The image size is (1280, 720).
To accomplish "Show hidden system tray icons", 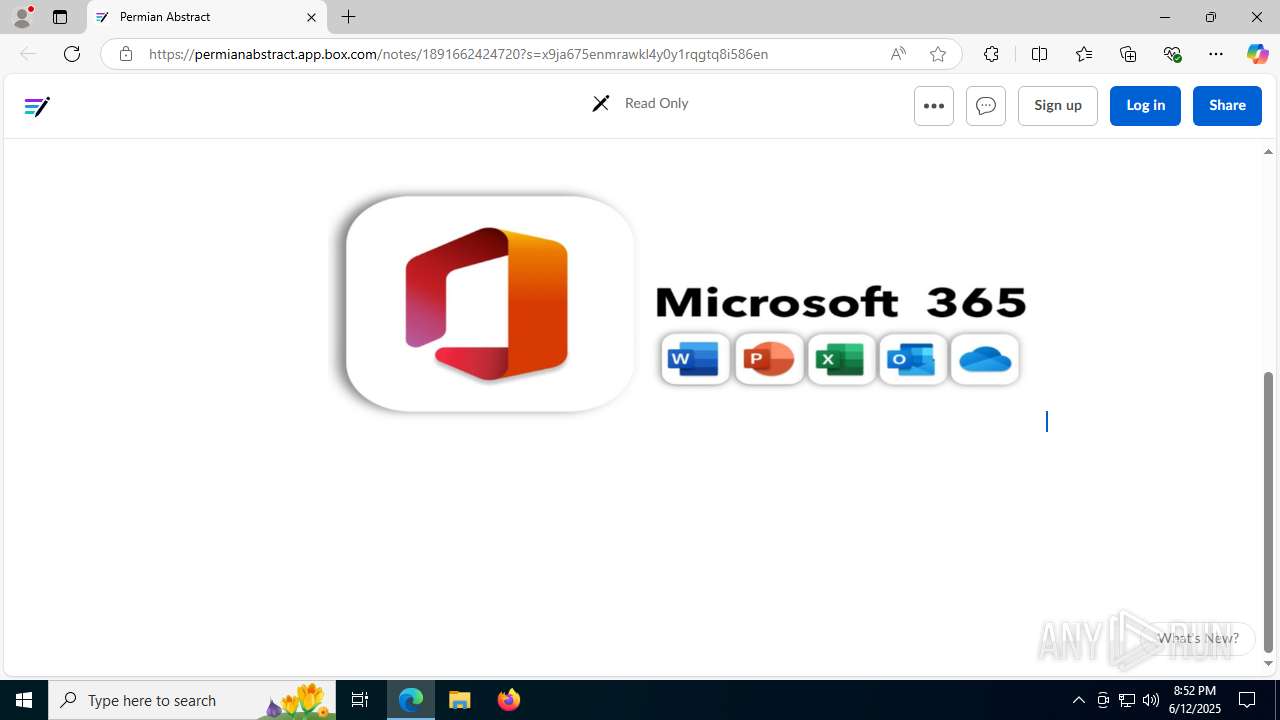I will click(x=1079, y=700).
